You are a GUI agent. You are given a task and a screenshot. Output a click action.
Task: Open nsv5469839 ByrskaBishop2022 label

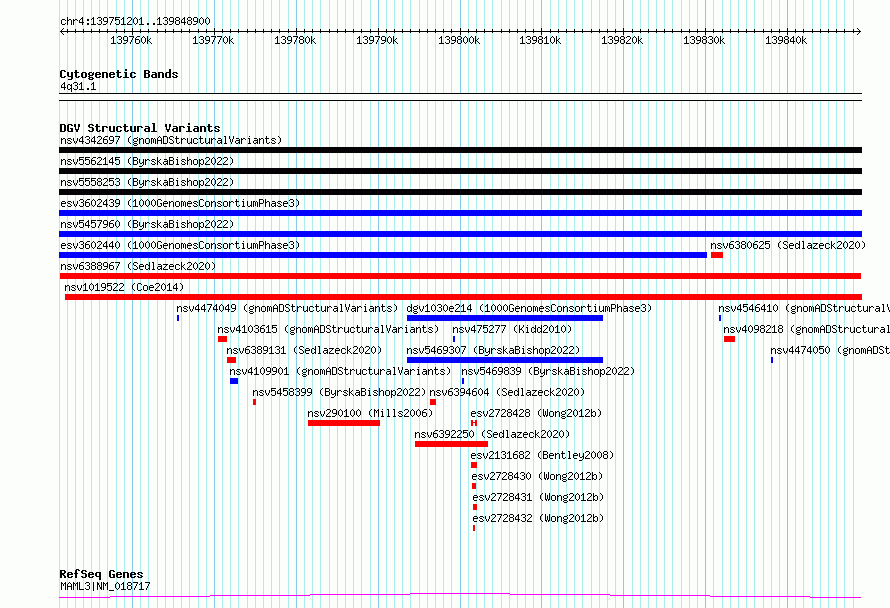548,371
